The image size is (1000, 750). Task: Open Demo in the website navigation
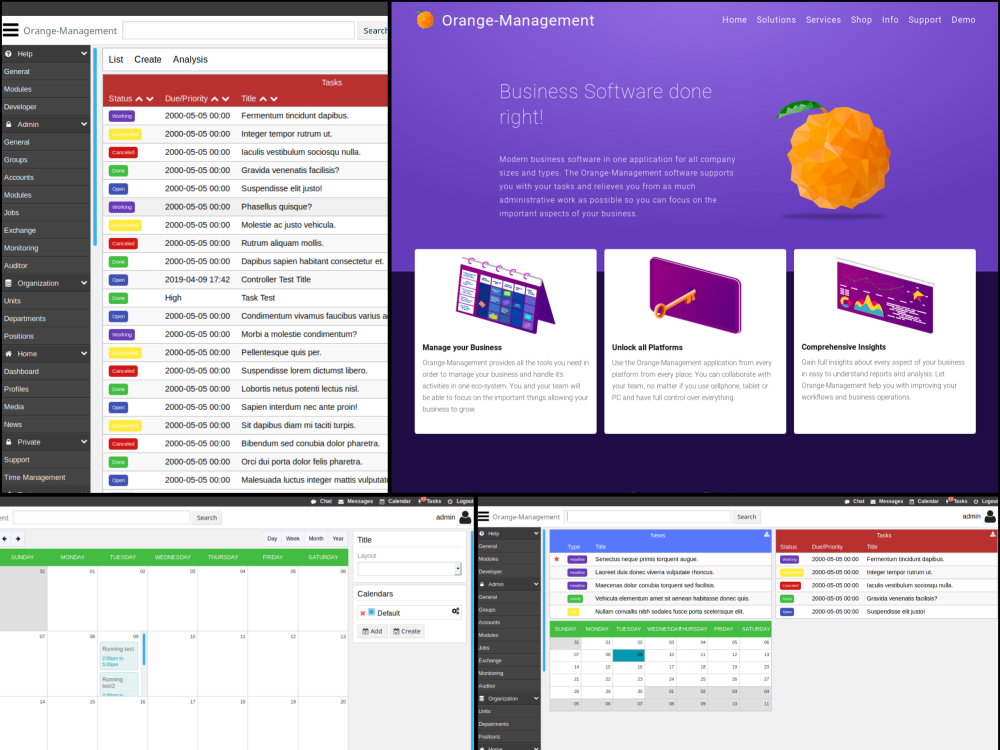[x=963, y=20]
